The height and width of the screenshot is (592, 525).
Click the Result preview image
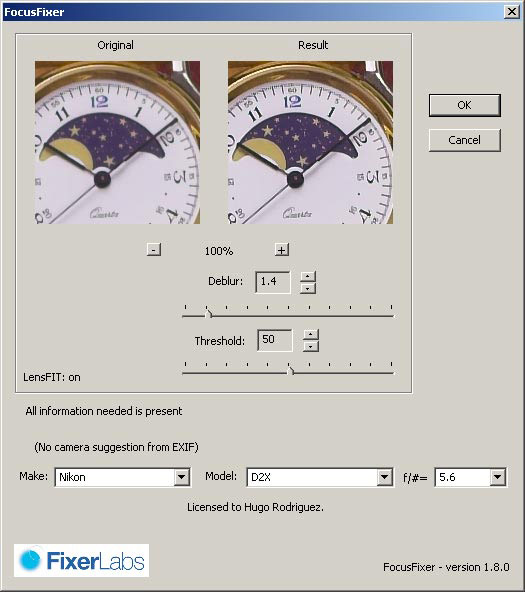[311, 142]
